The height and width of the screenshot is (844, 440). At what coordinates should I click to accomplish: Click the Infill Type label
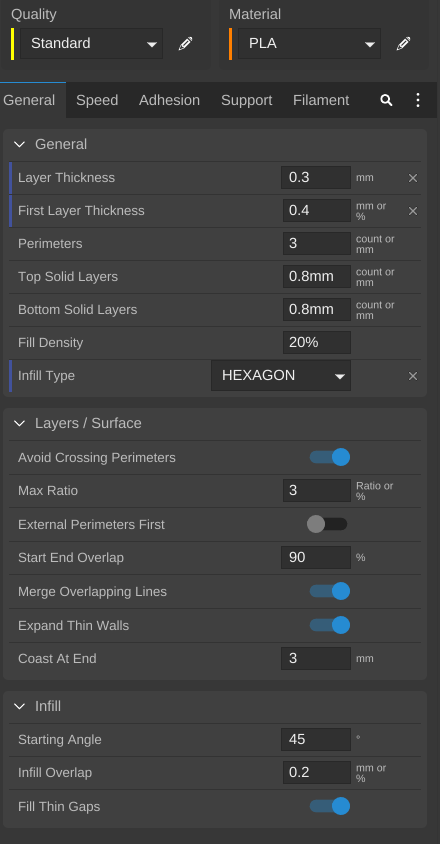coord(46,376)
